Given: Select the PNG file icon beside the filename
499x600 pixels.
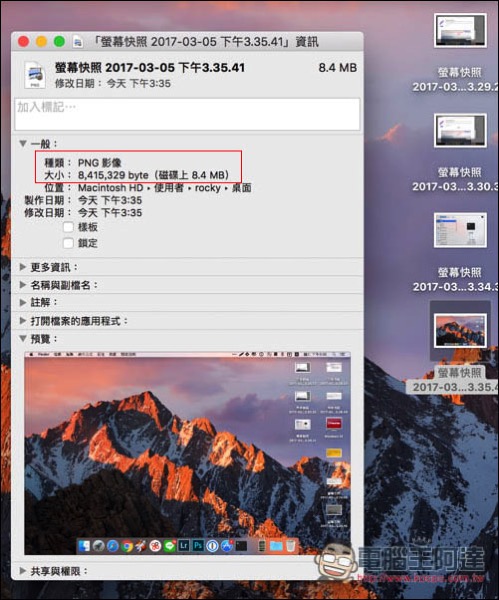Looking at the screenshot, I should [x=35, y=75].
